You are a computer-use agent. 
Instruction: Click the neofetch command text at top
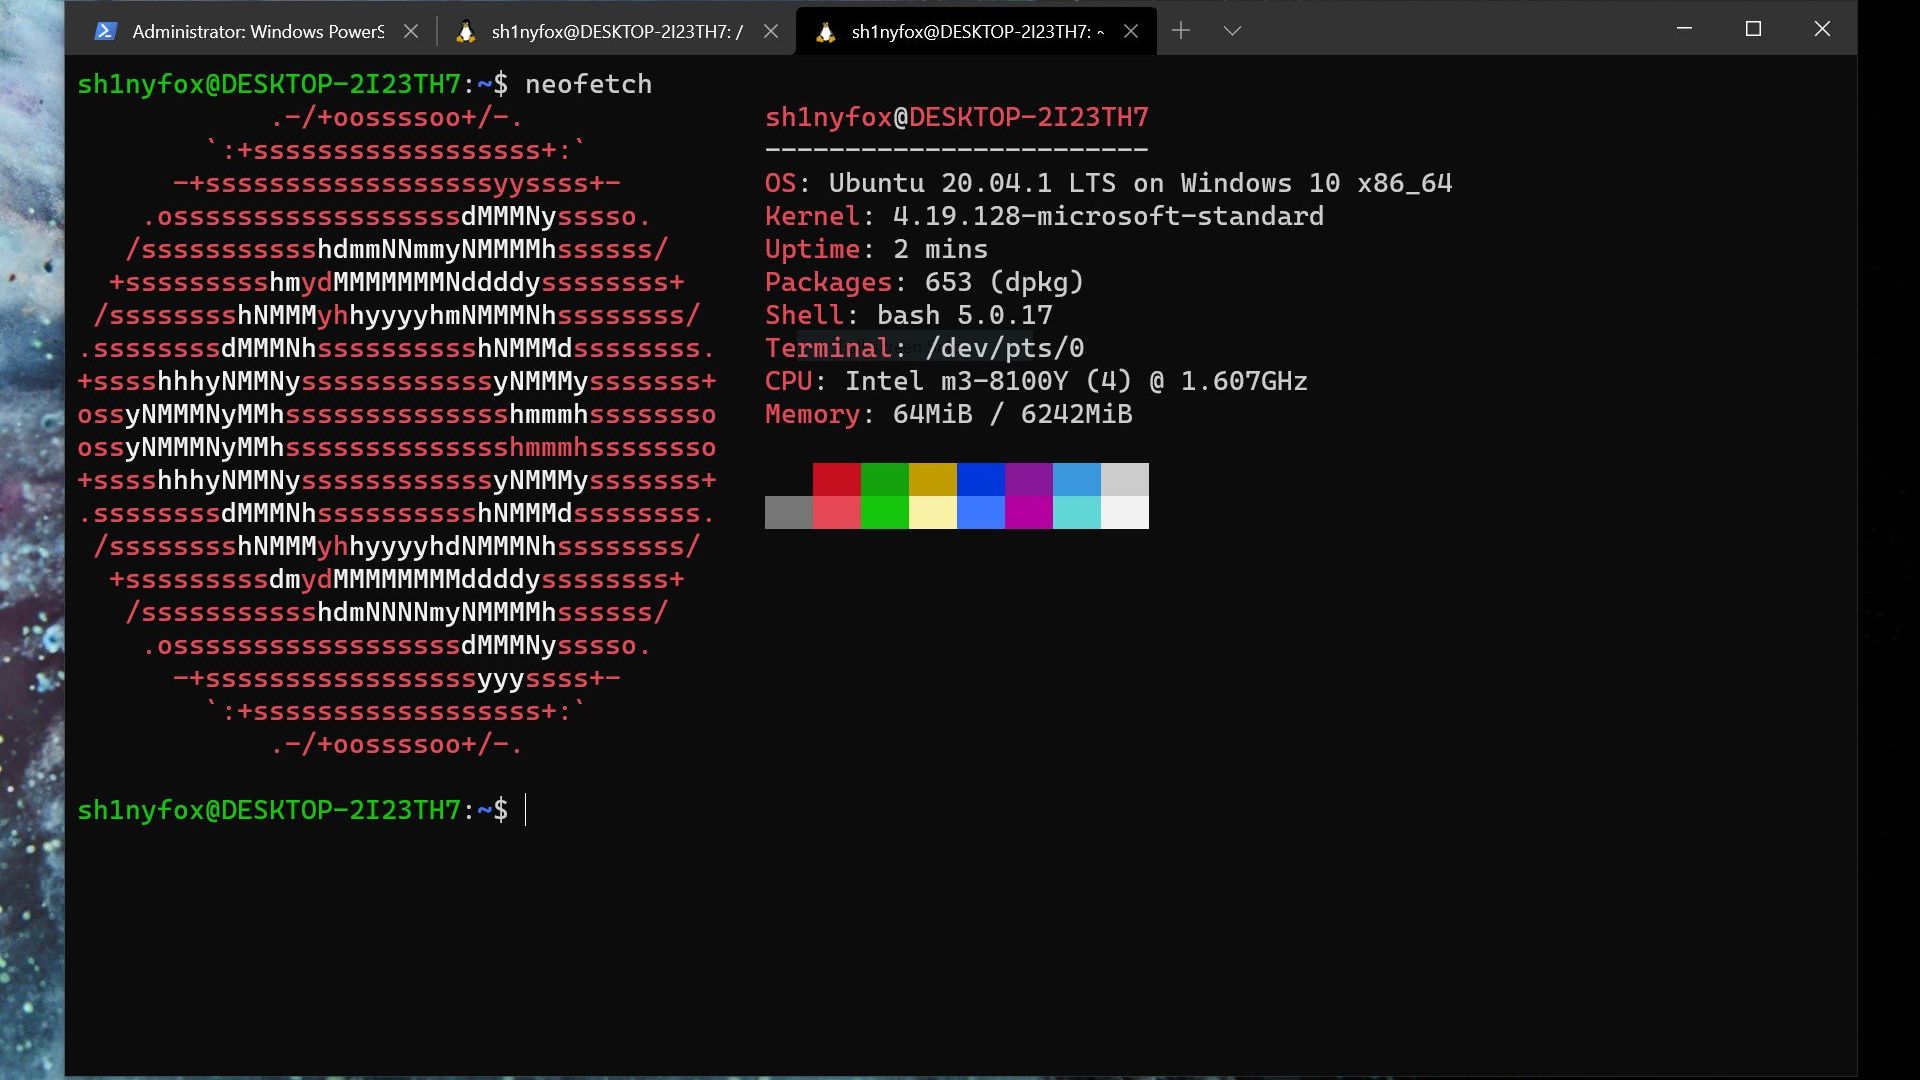(588, 84)
